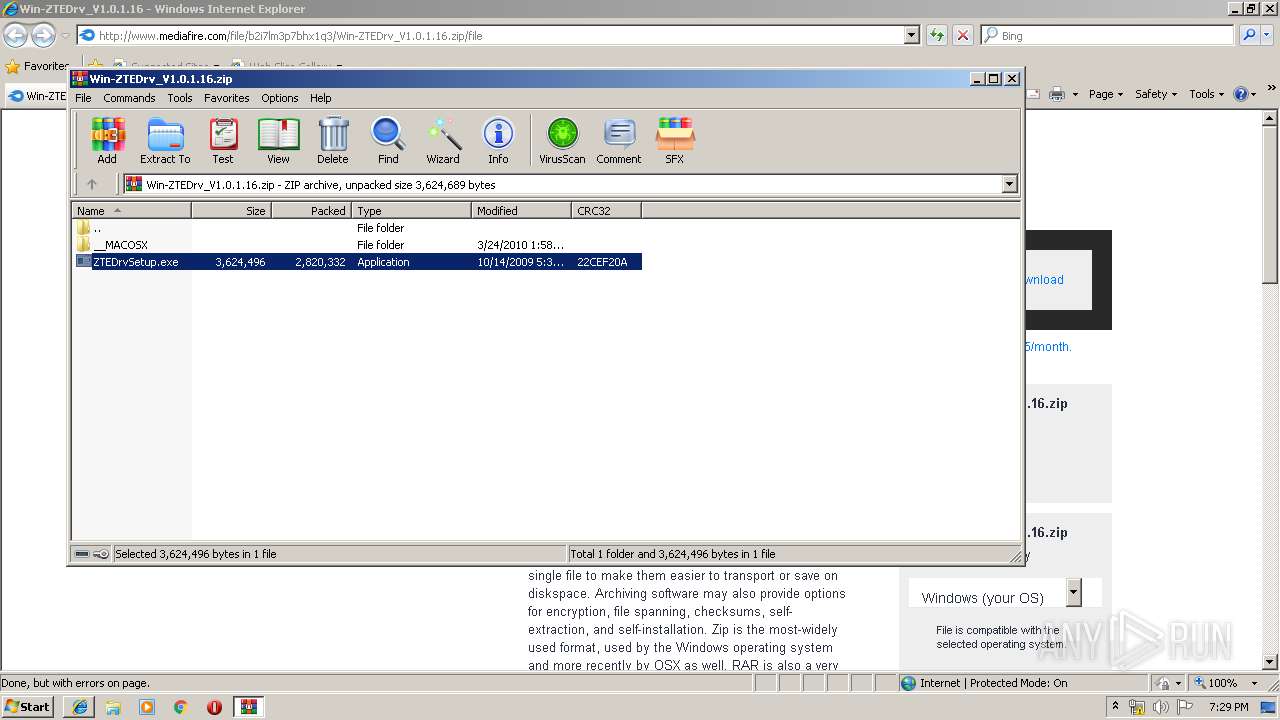Go up one folder level arrow
Image resolution: width=1280 pixels, height=720 pixels.
[92, 184]
